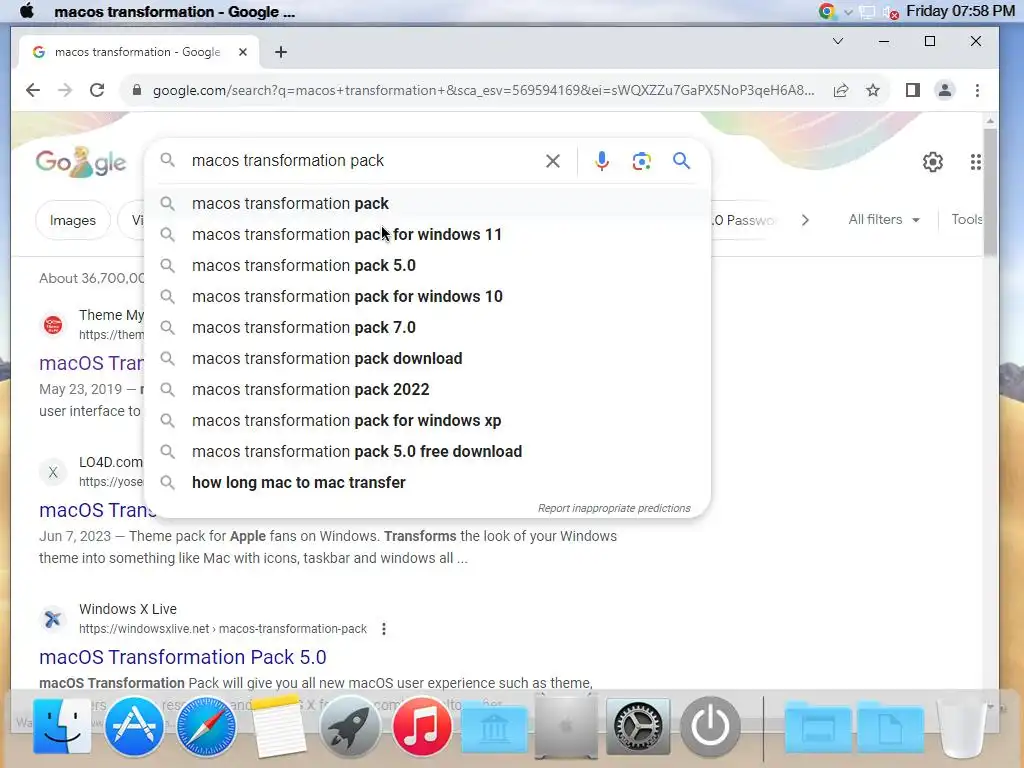Open System Preferences gear in dock

638,726
